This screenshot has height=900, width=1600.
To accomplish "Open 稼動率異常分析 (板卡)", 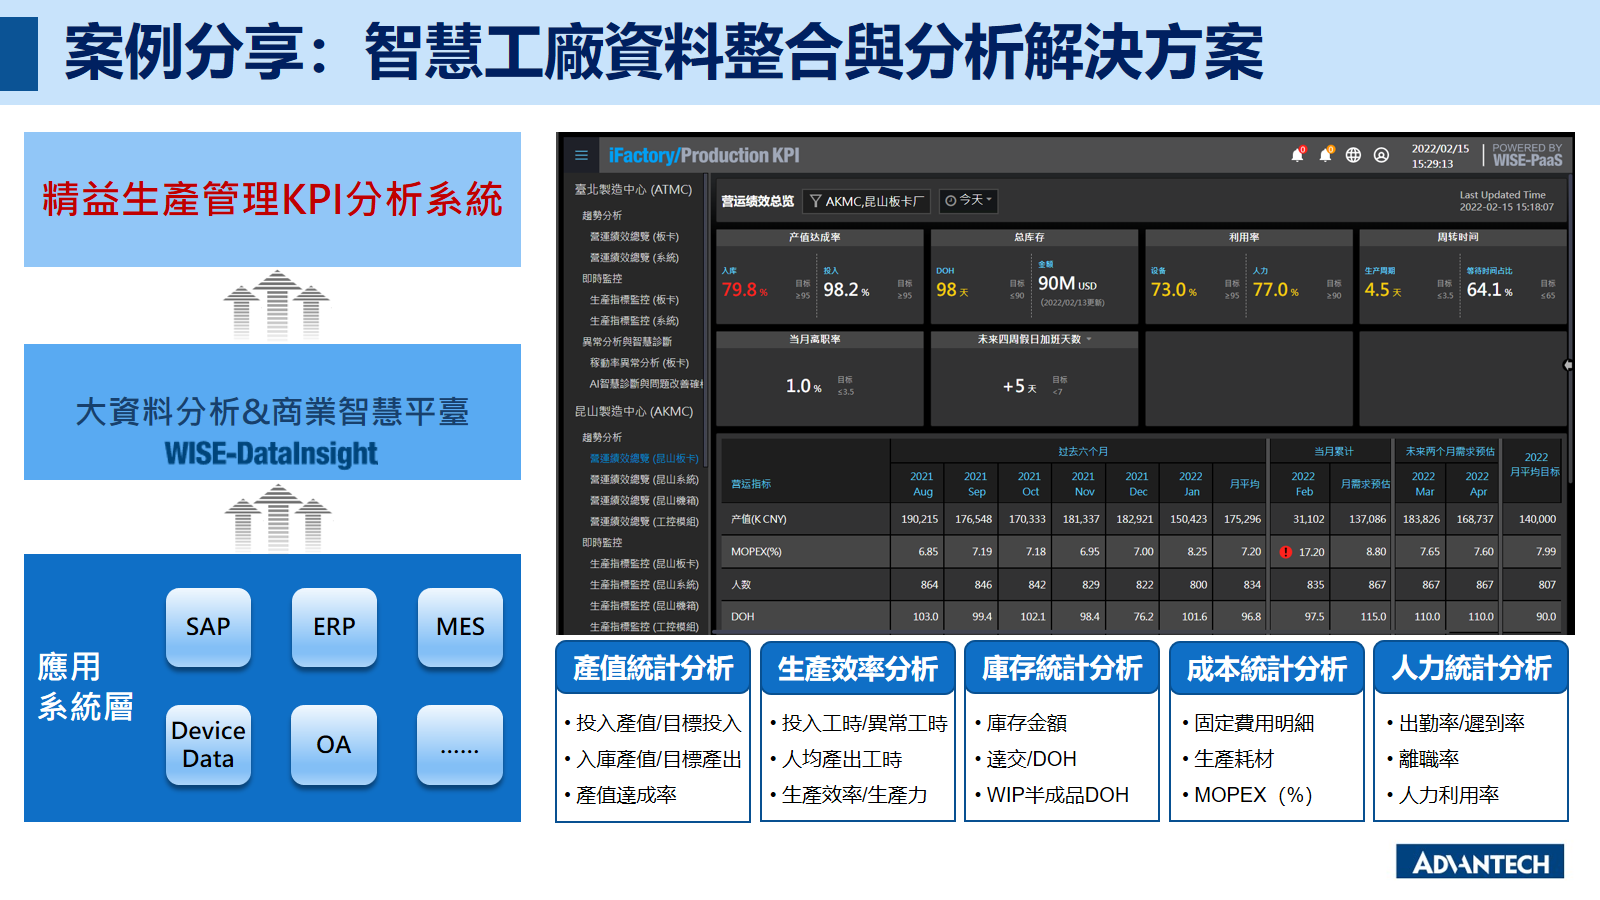I will pyautogui.click(x=639, y=363).
